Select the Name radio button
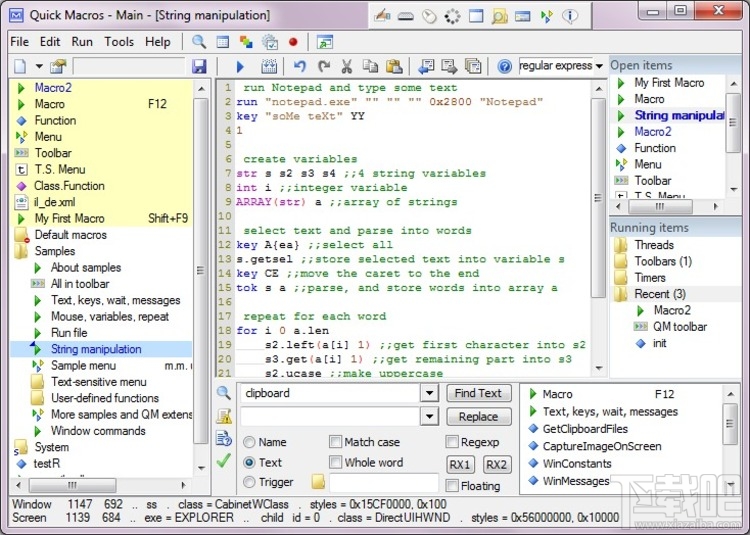 (249, 442)
